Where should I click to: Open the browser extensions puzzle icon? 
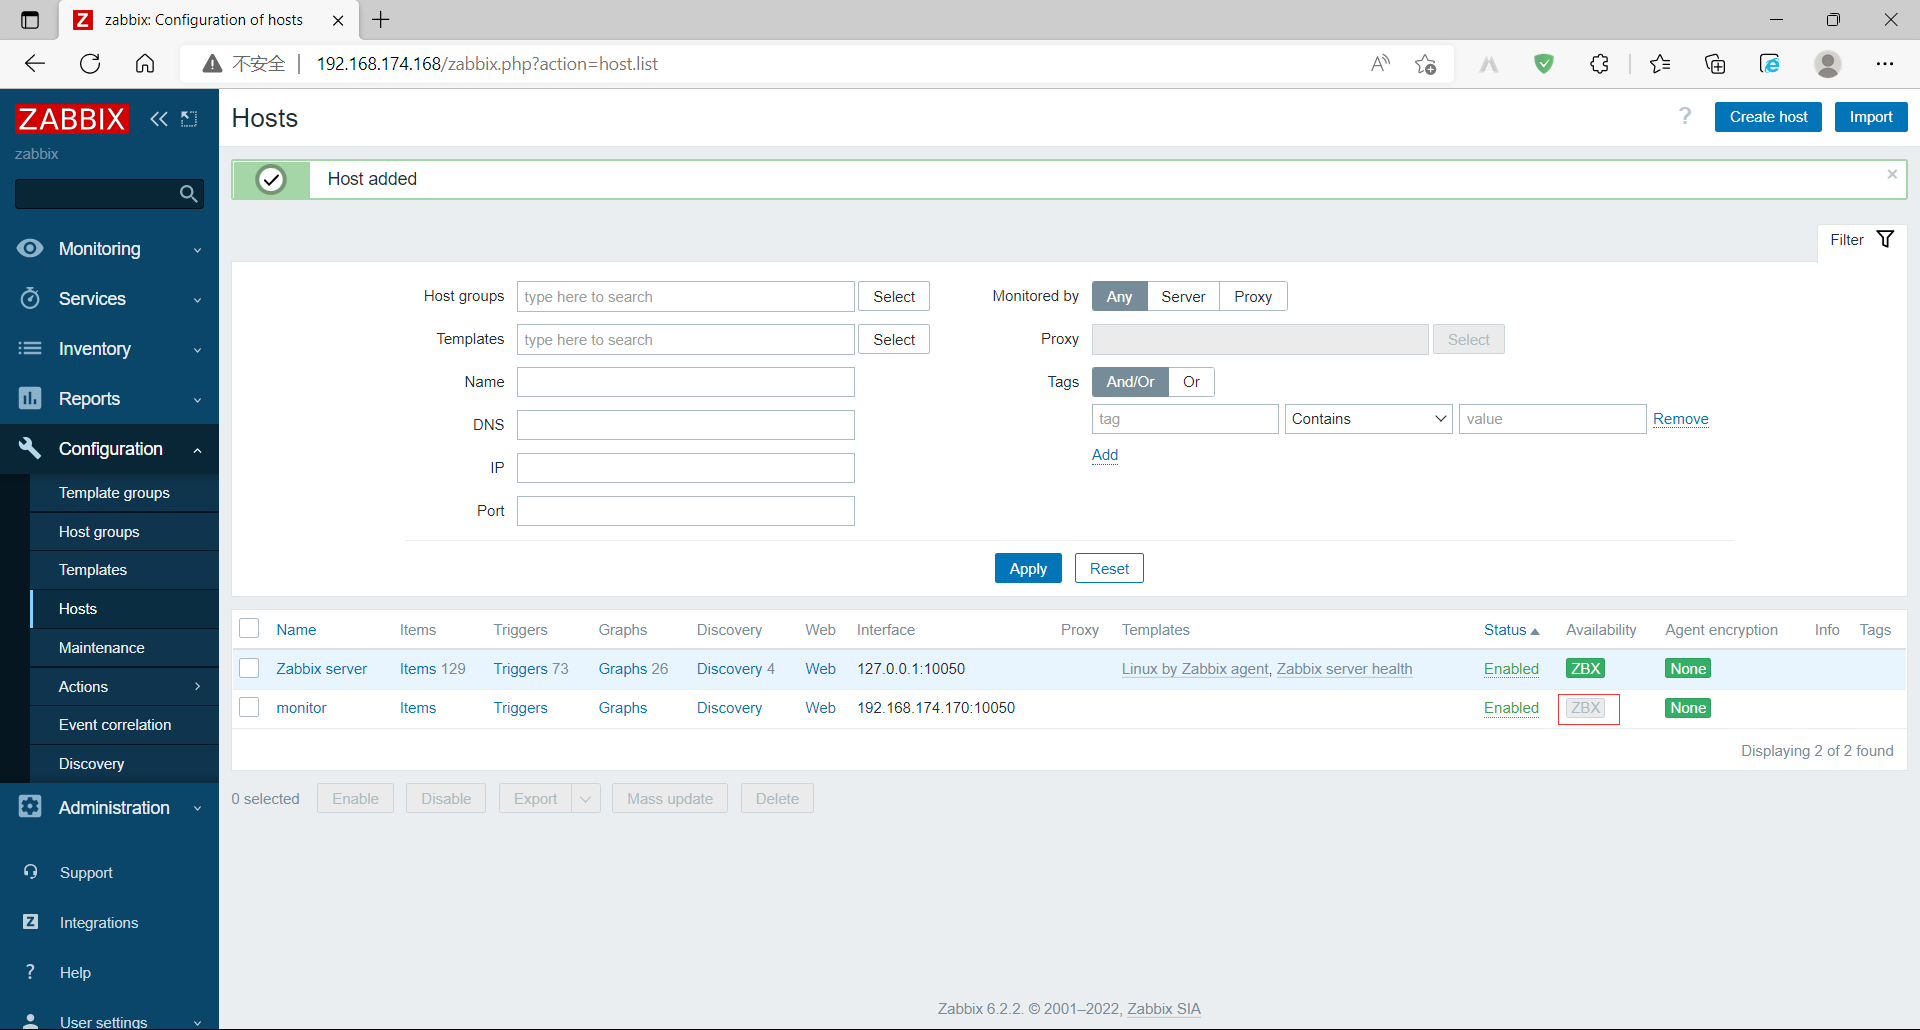tap(1599, 64)
